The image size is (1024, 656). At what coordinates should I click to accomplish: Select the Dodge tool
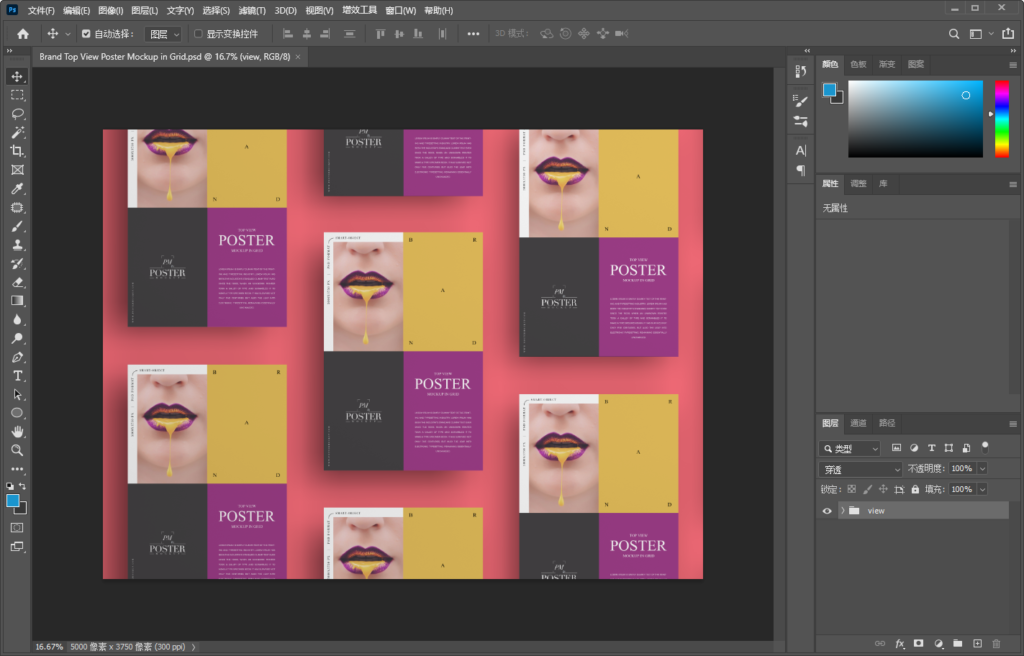click(17, 338)
